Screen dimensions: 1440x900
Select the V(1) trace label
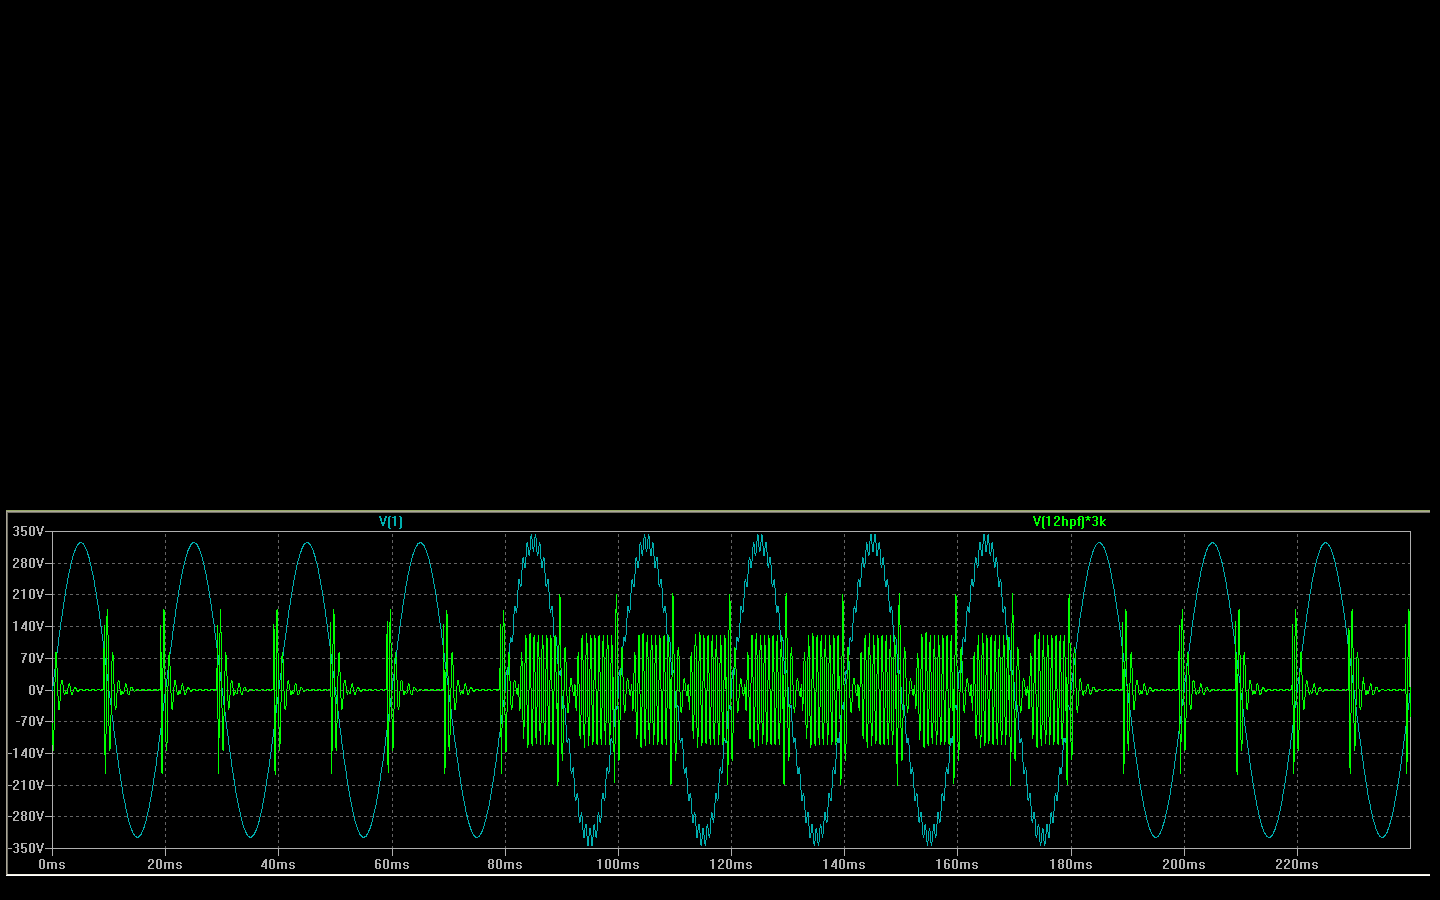391,522
